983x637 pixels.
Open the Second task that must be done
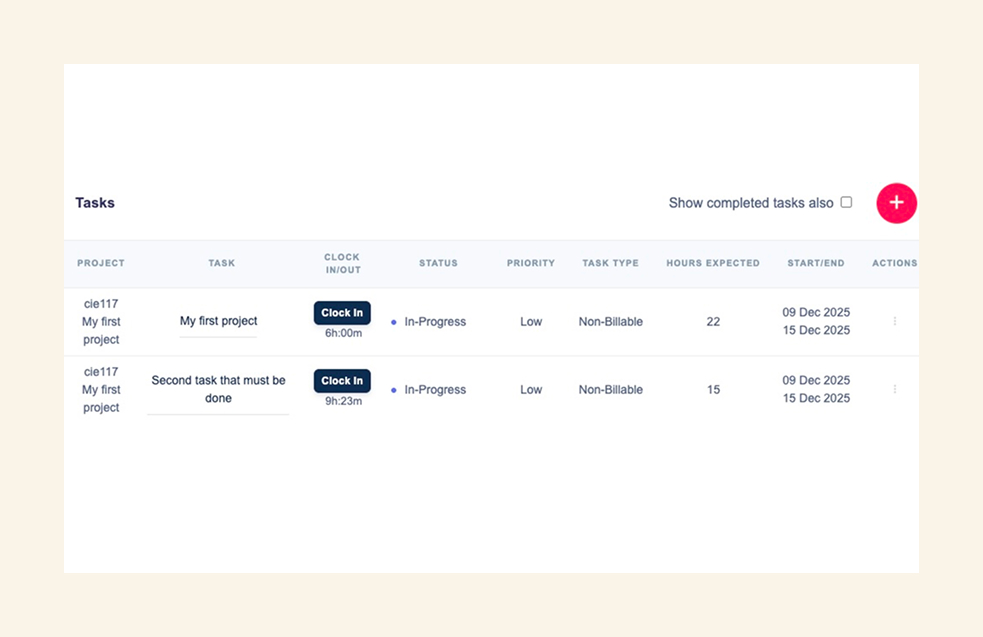point(218,389)
